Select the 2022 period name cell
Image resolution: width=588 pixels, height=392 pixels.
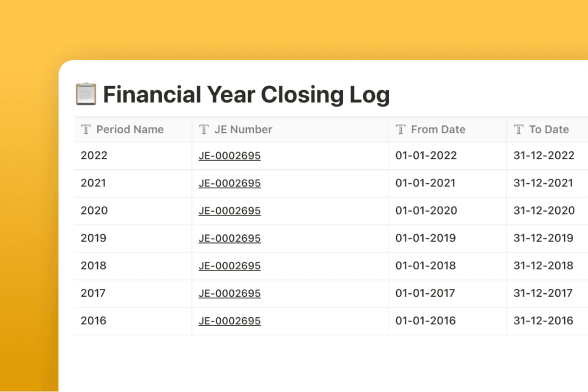133,156
